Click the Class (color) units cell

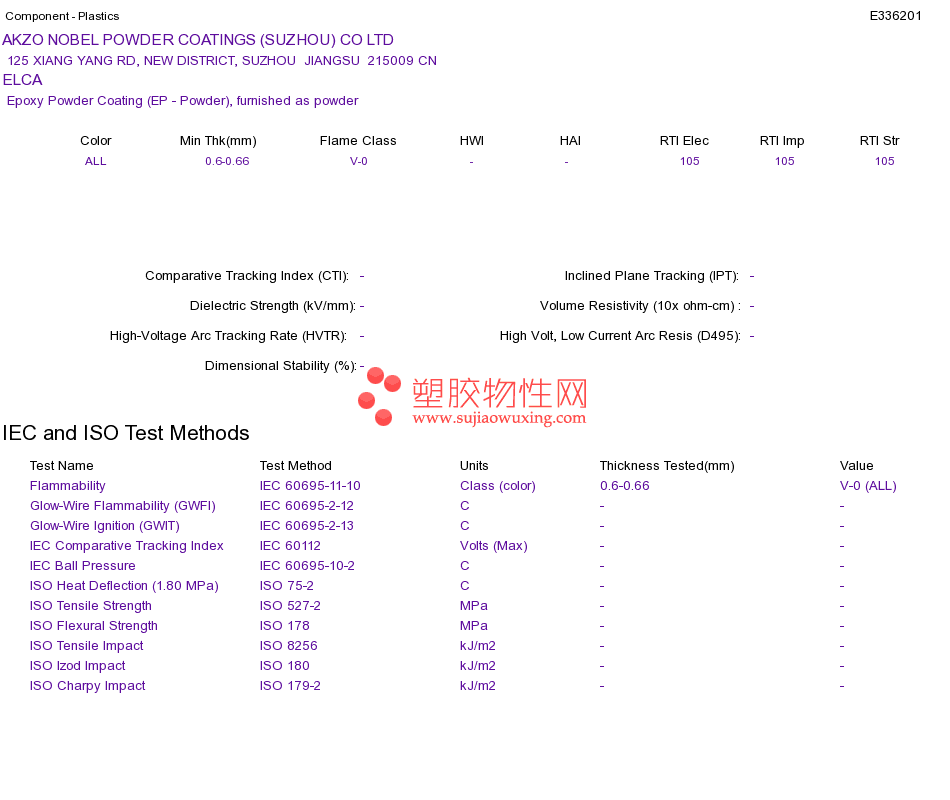(498, 485)
